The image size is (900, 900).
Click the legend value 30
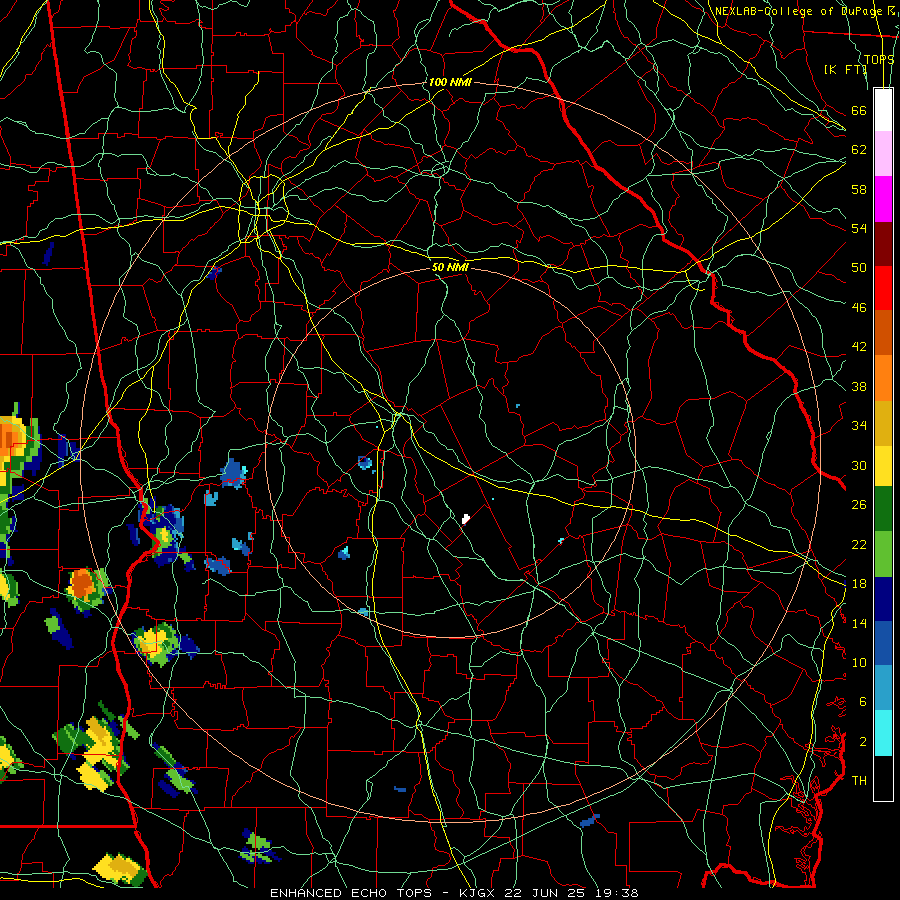tap(859, 465)
